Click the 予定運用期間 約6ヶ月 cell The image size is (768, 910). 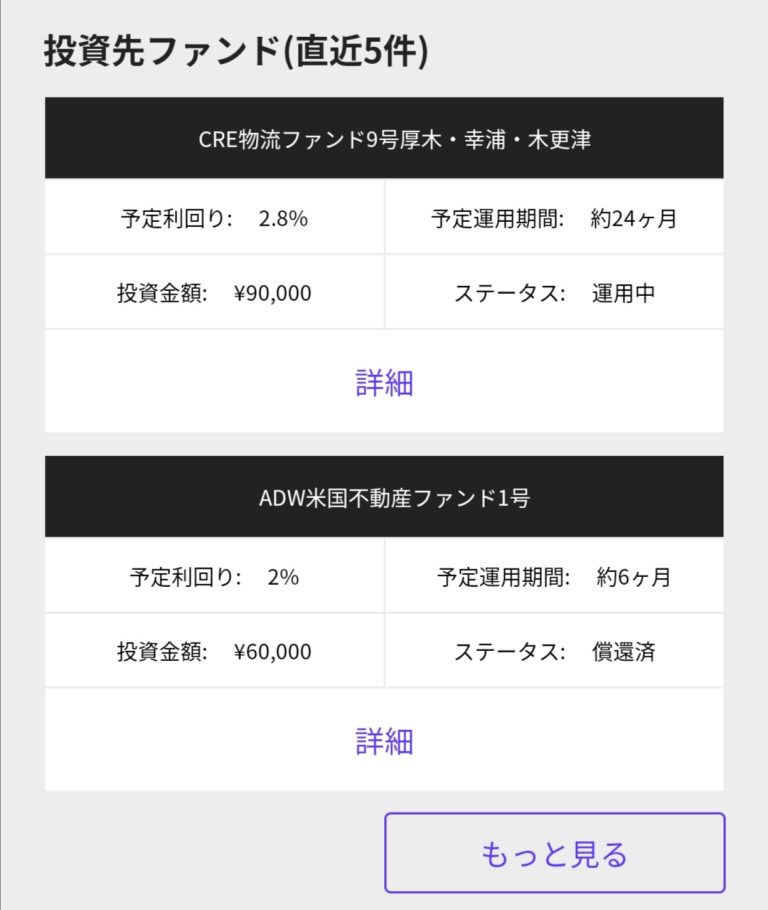pyautogui.click(x=554, y=577)
